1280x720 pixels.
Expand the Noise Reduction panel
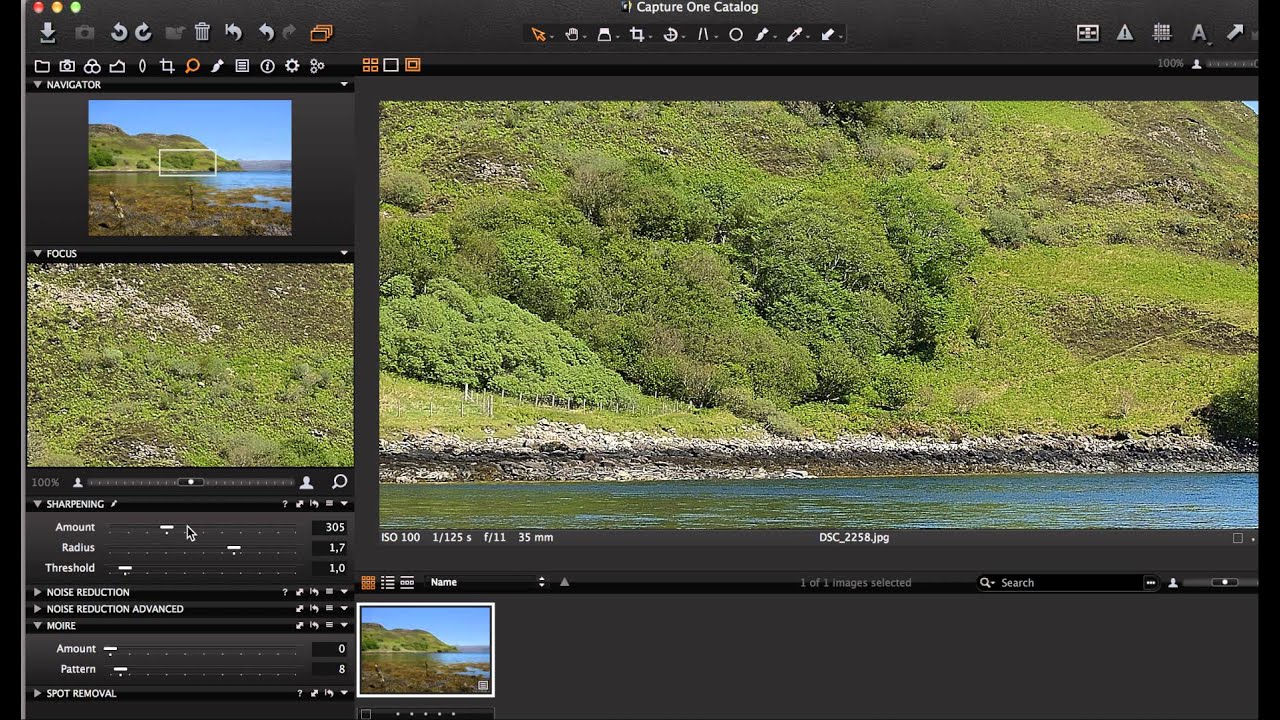(x=37, y=592)
